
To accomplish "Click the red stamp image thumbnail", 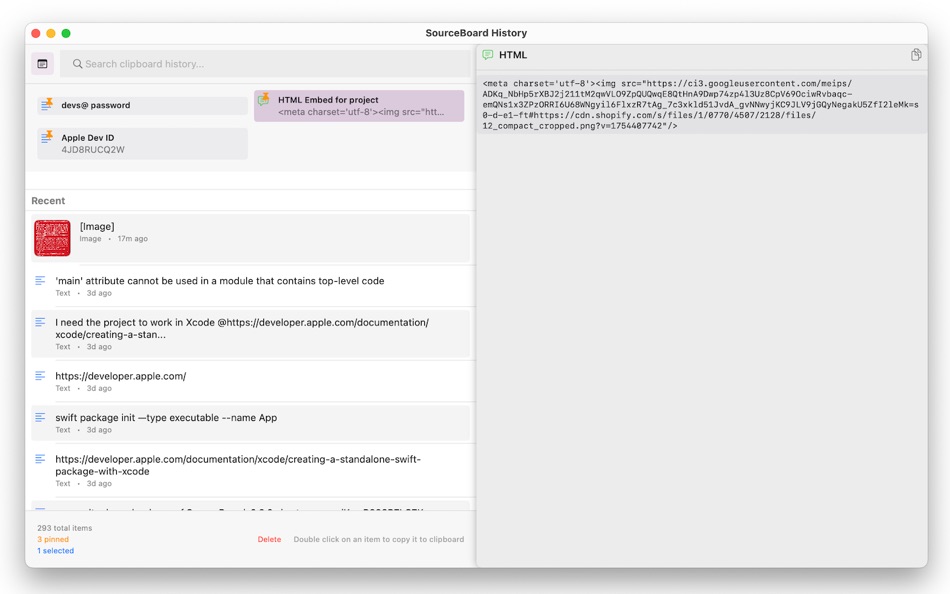I will [51, 236].
